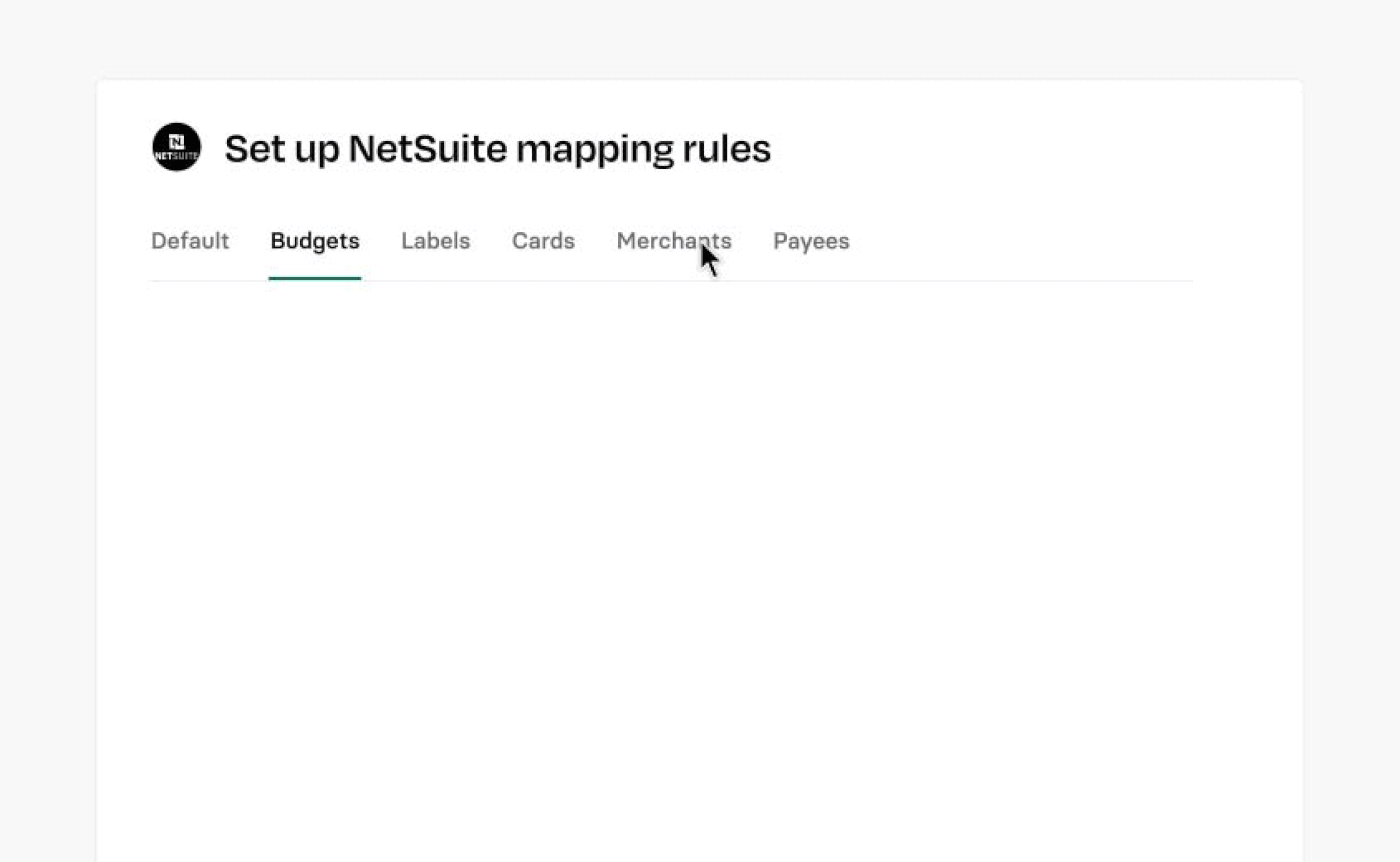Show the Payees tab

pyautogui.click(x=811, y=241)
